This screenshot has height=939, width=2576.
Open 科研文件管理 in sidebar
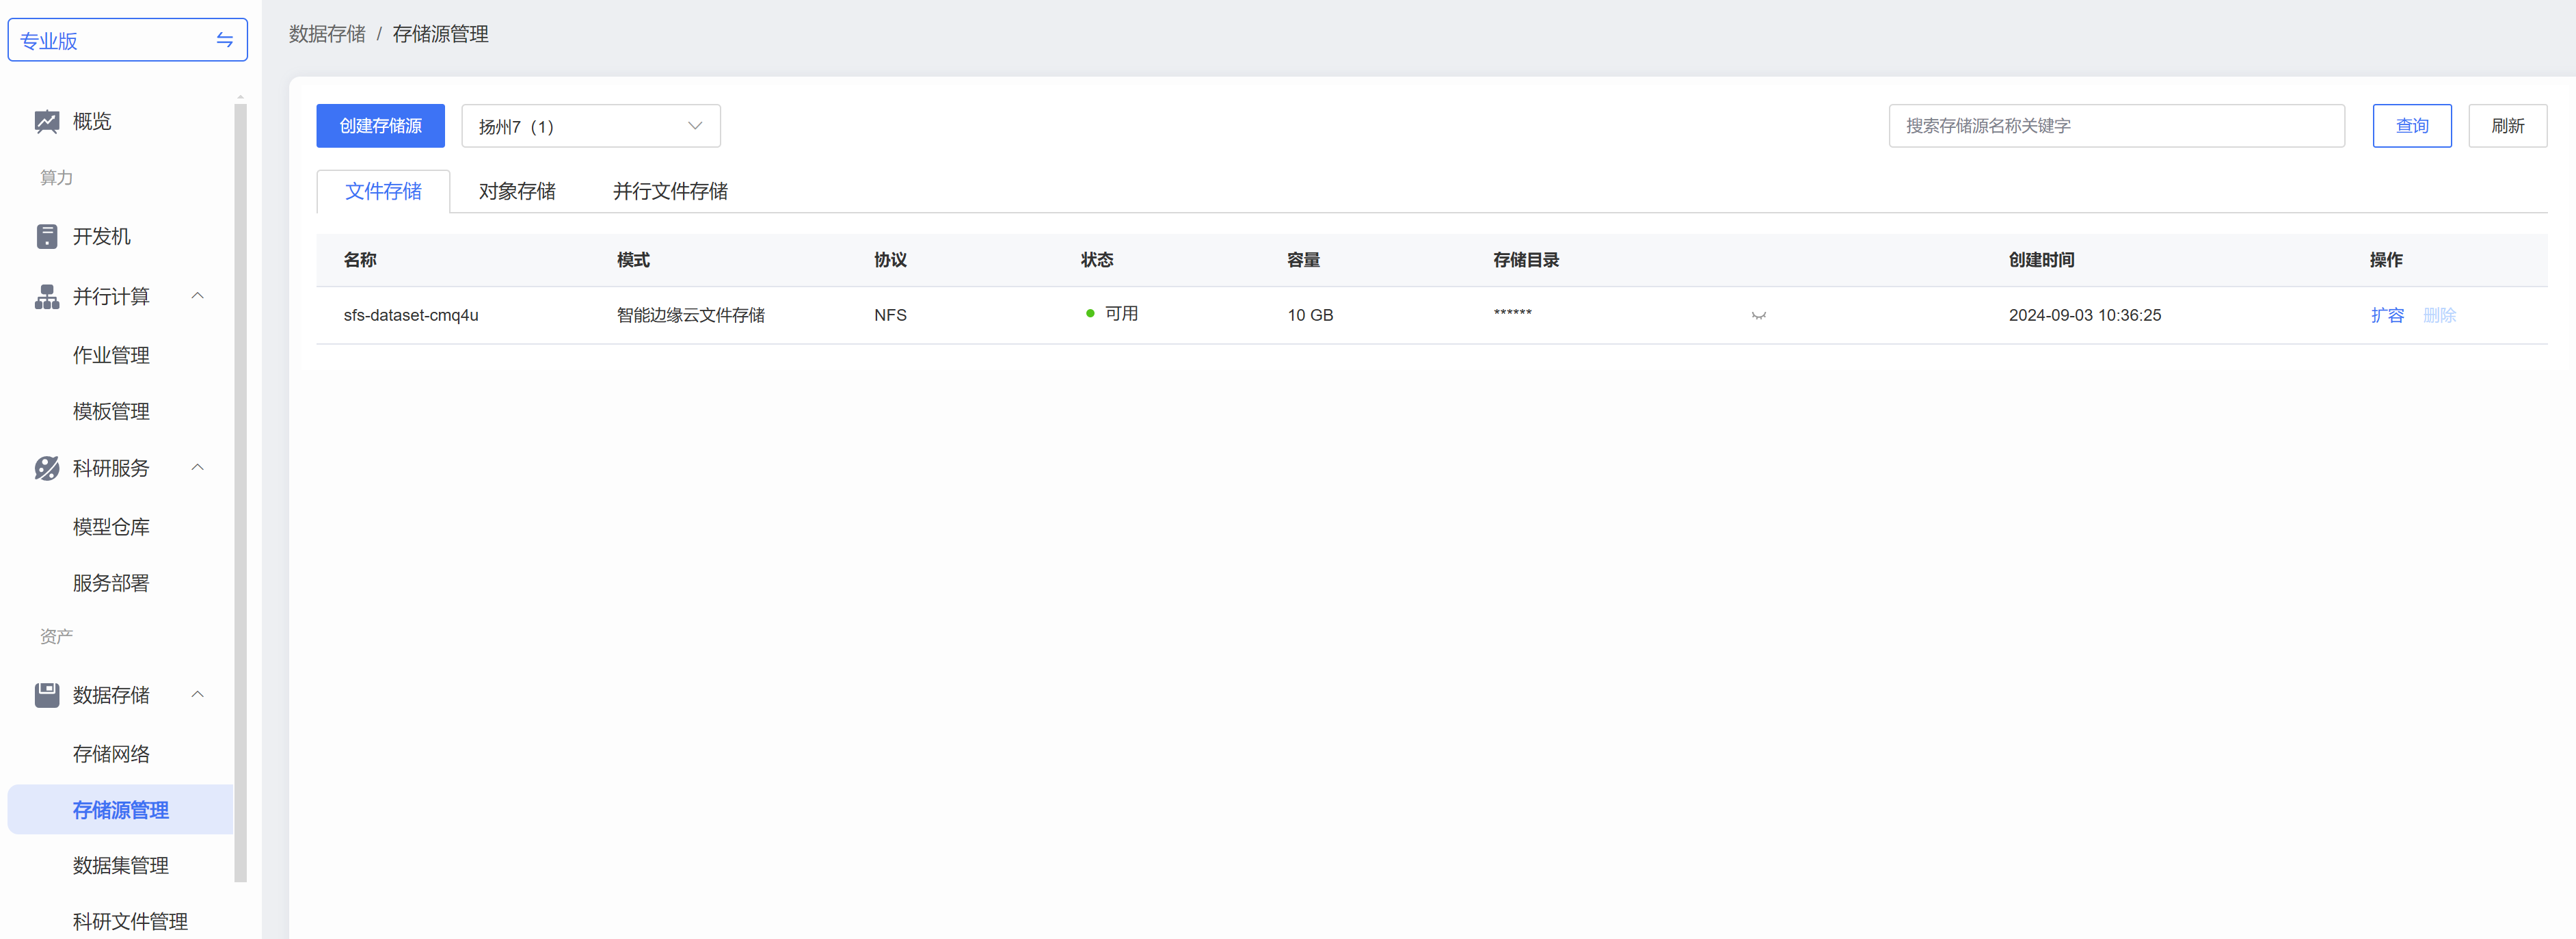[130, 922]
